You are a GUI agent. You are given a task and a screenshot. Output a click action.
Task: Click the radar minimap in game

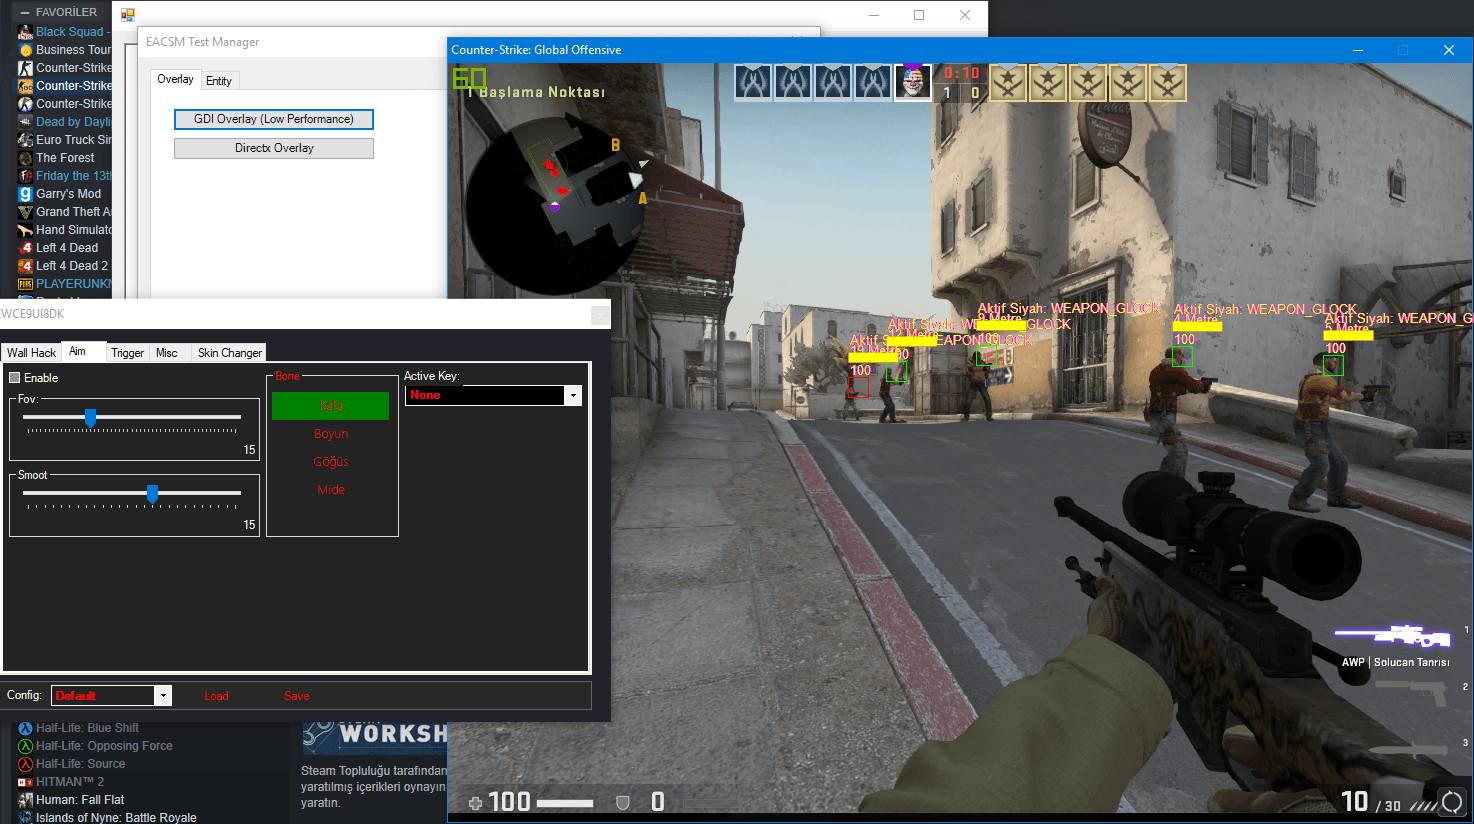click(555, 205)
